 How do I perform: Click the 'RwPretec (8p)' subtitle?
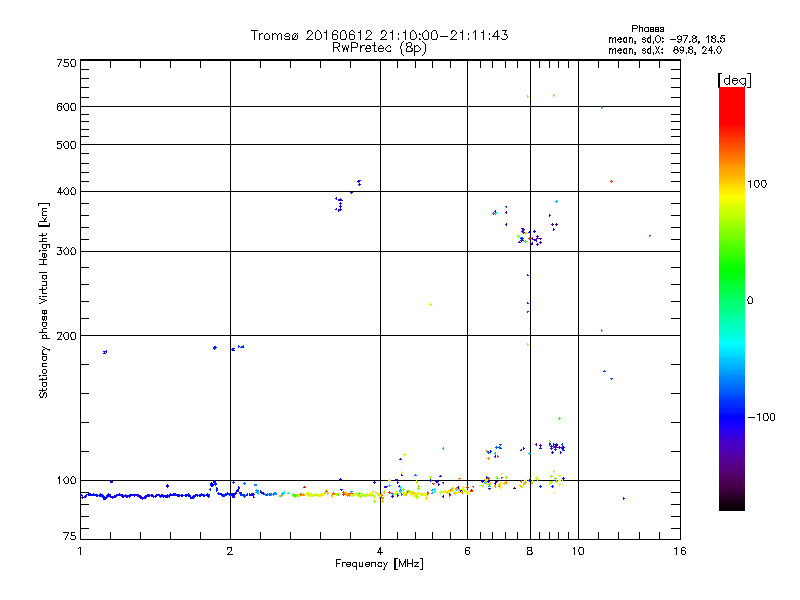pyautogui.click(x=379, y=48)
